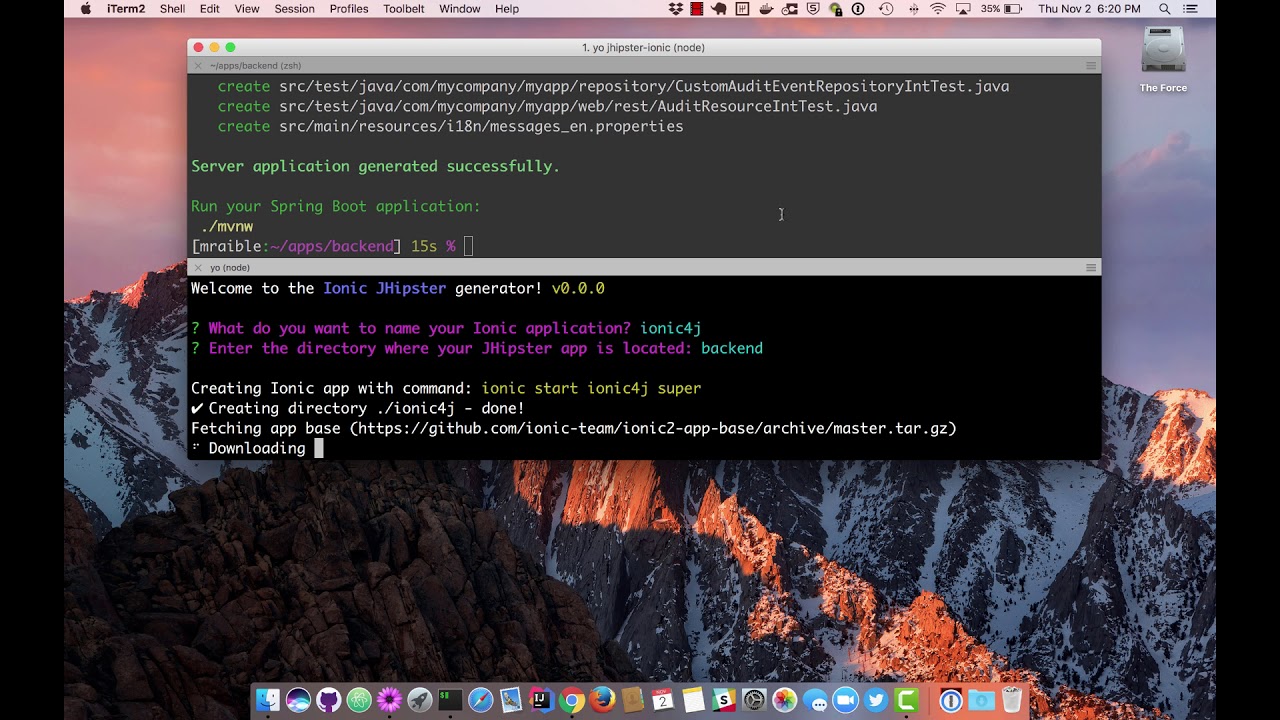Open GitHub Desktop in the Dock
Image resolution: width=1280 pixels, height=720 pixels.
point(329,700)
